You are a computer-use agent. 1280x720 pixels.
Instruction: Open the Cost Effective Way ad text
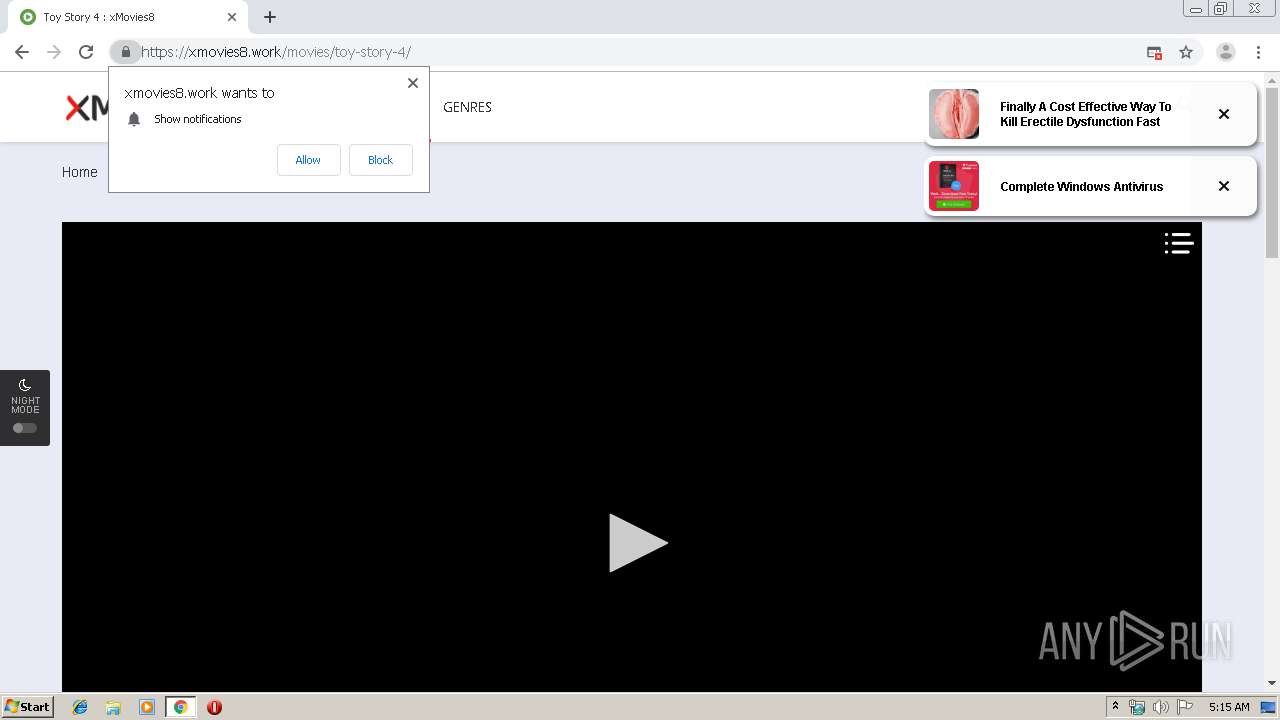[x=1085, y=114]
